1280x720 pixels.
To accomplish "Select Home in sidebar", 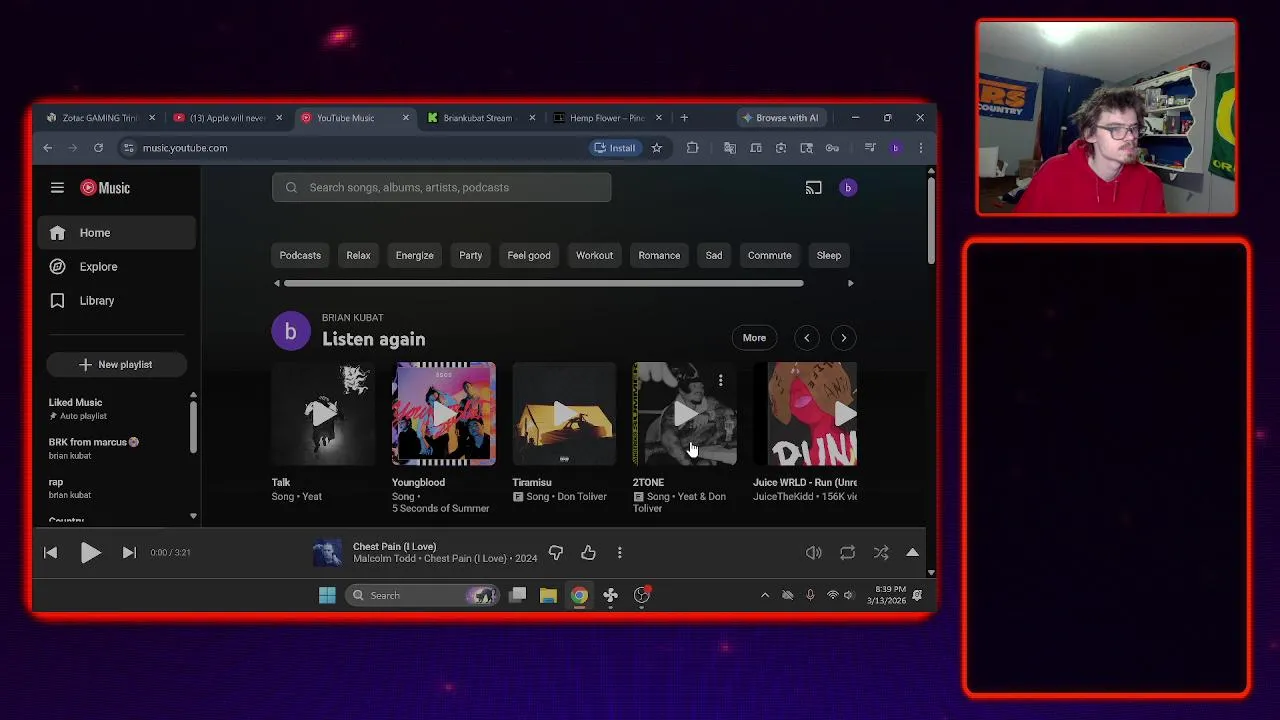I will coord(117,232).
